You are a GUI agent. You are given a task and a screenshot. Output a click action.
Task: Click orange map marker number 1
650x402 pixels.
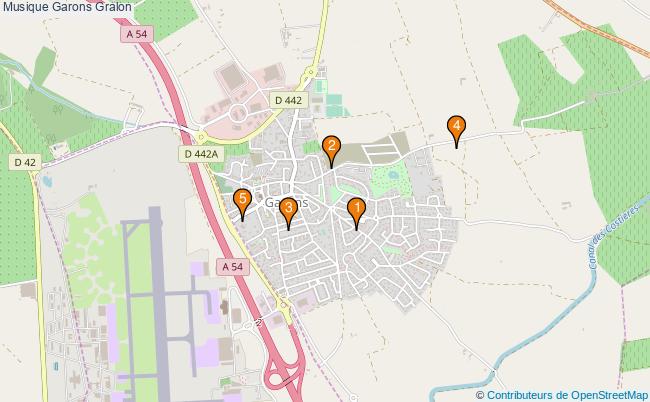(x=356, y=213)
